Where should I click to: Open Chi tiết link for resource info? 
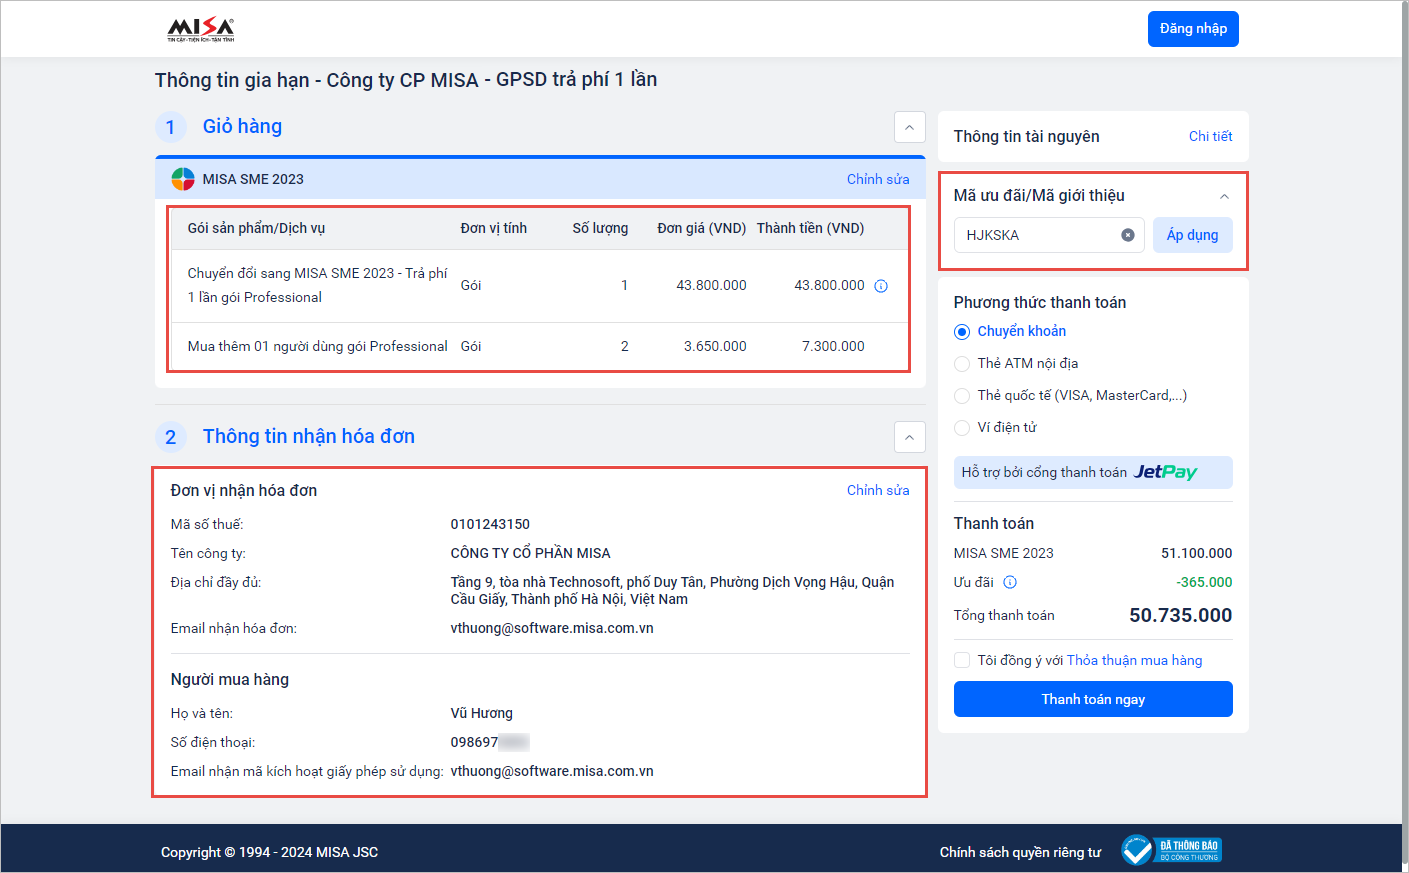coord(1210,136)
